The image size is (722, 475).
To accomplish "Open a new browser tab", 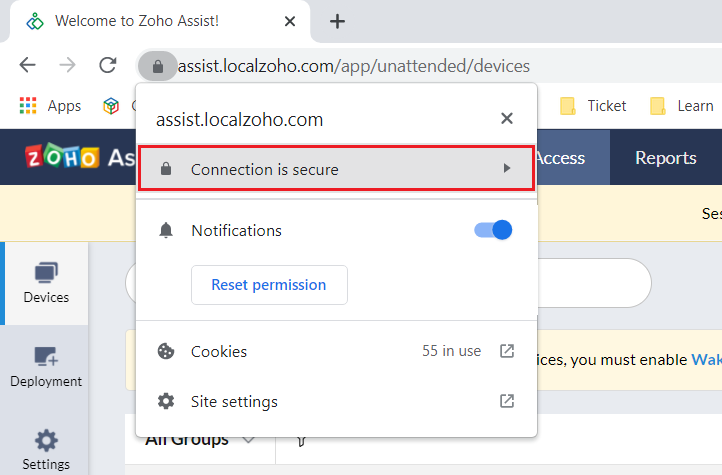I will (337, 21).
